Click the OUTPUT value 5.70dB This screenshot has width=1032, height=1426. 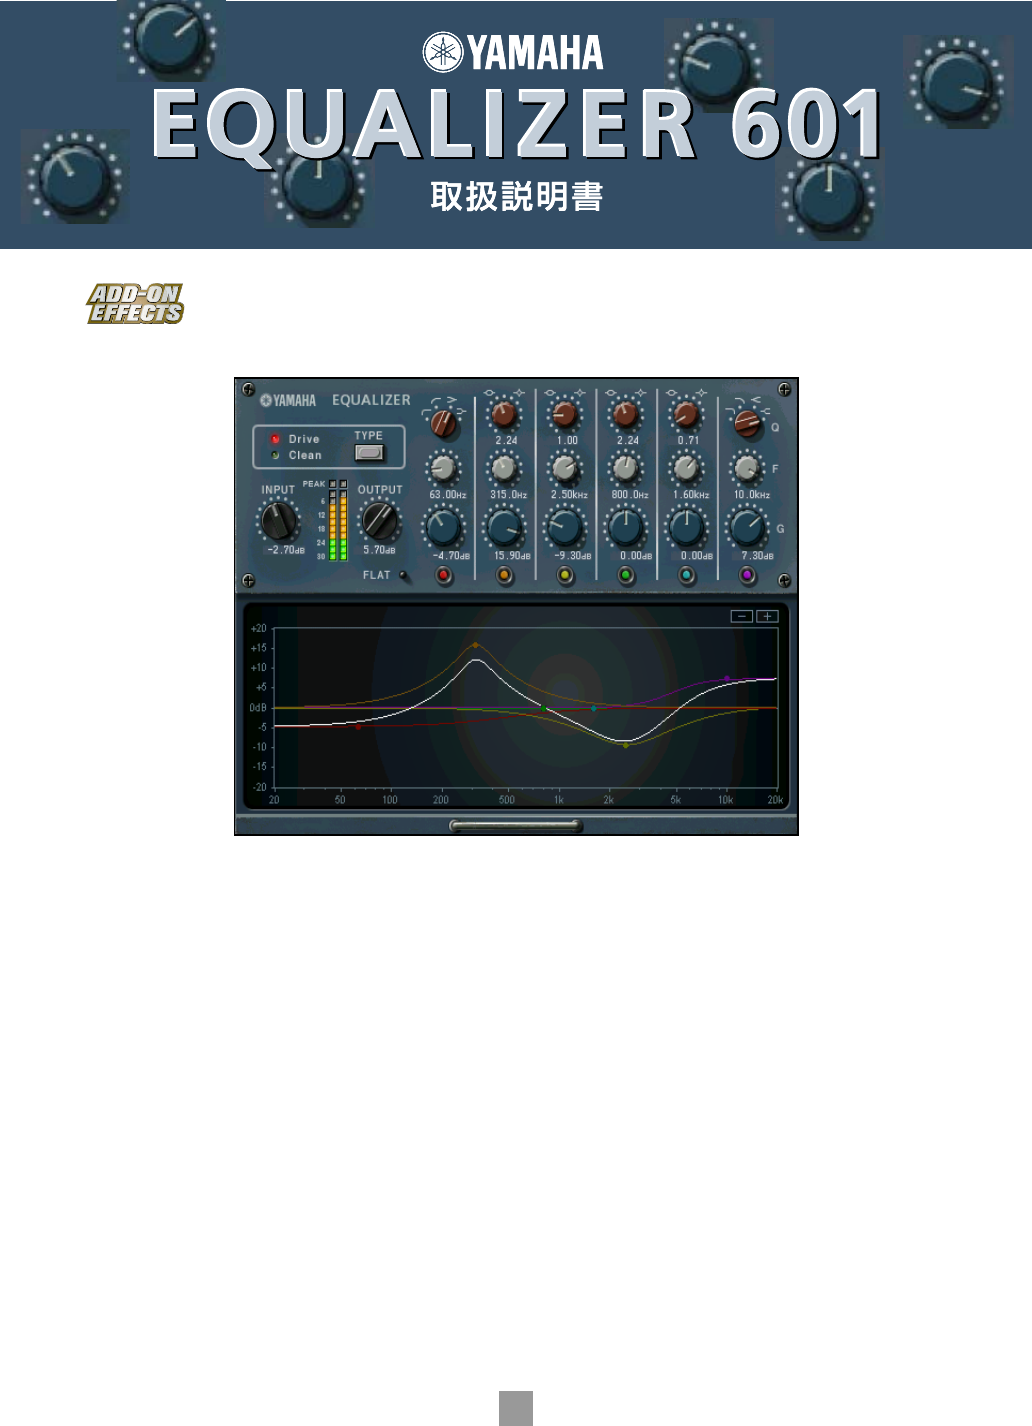click(x=379, y=550)
